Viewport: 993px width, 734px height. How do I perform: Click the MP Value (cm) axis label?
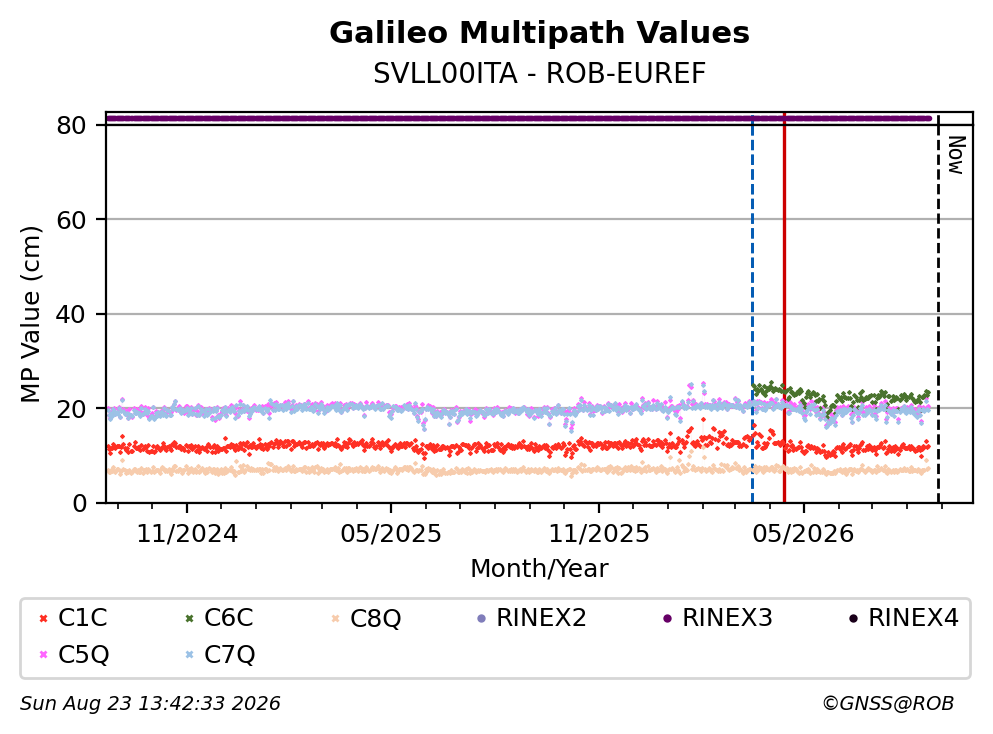click(30, 314)
